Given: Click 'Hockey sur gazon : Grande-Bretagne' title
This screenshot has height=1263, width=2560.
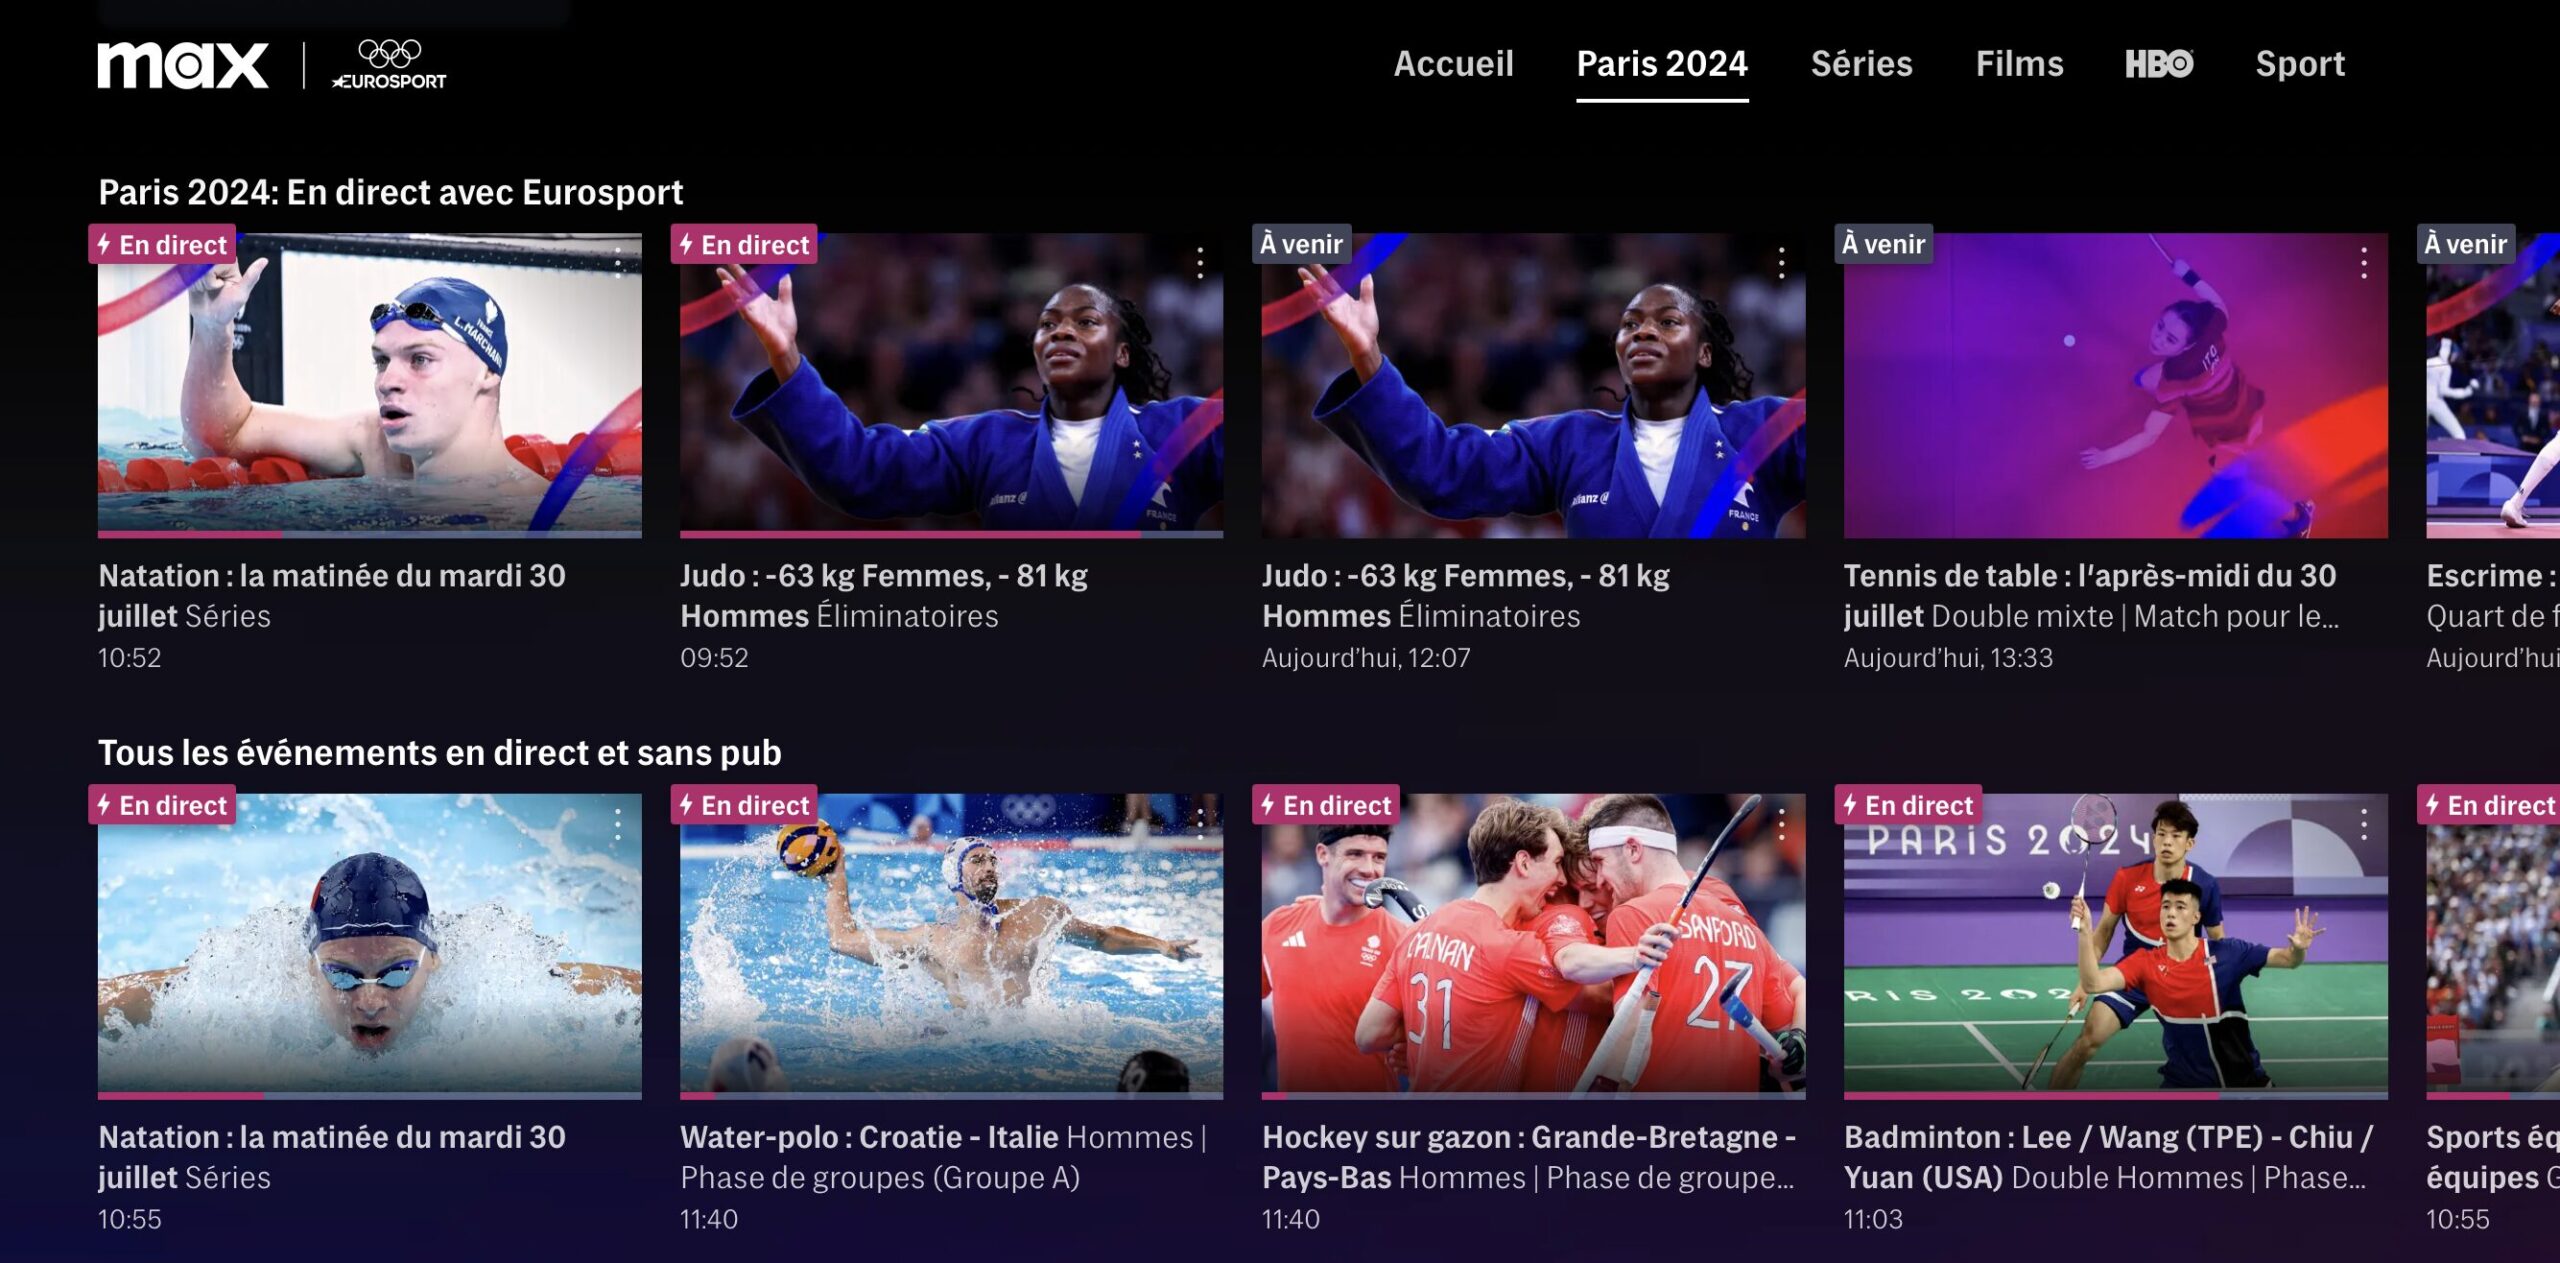Looking at the screenshot, I should [x=1529, y=1157].
